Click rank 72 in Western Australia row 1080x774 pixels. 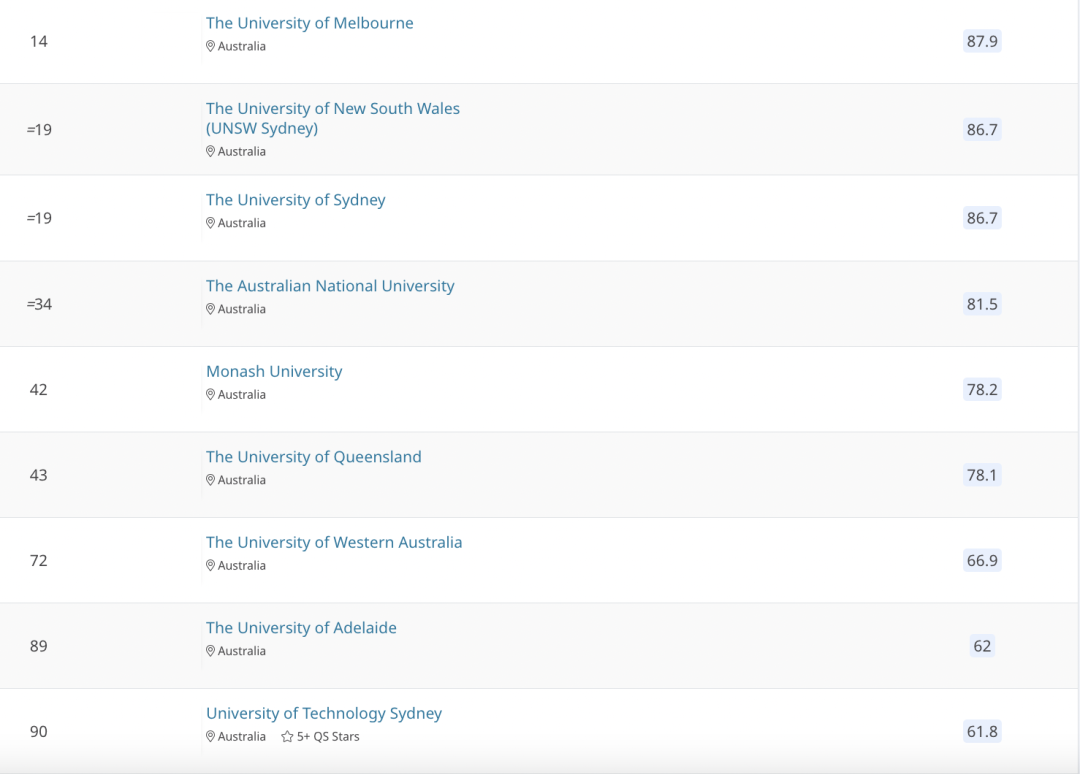pos(39,561)
